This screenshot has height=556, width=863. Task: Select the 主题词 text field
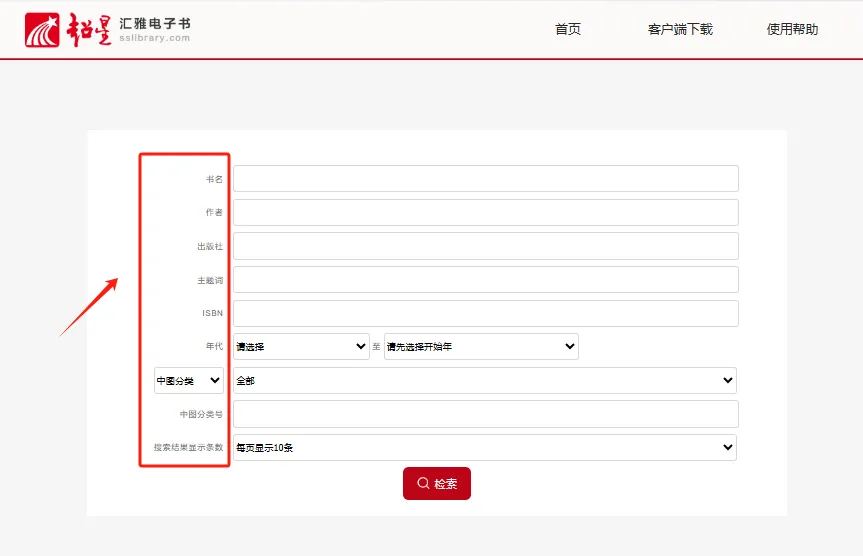pos(485,280)
